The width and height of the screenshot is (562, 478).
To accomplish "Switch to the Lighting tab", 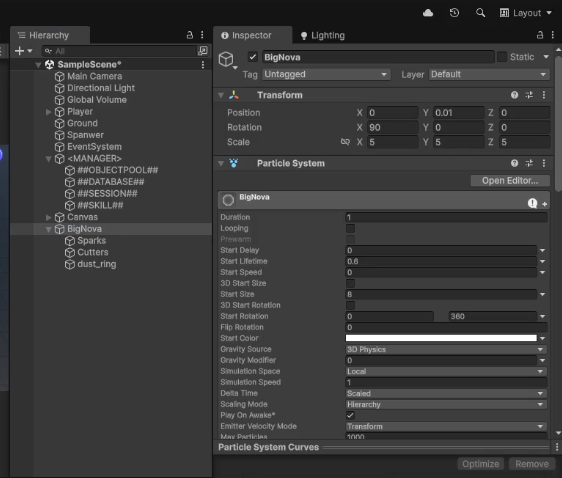I will coord(323,35).
